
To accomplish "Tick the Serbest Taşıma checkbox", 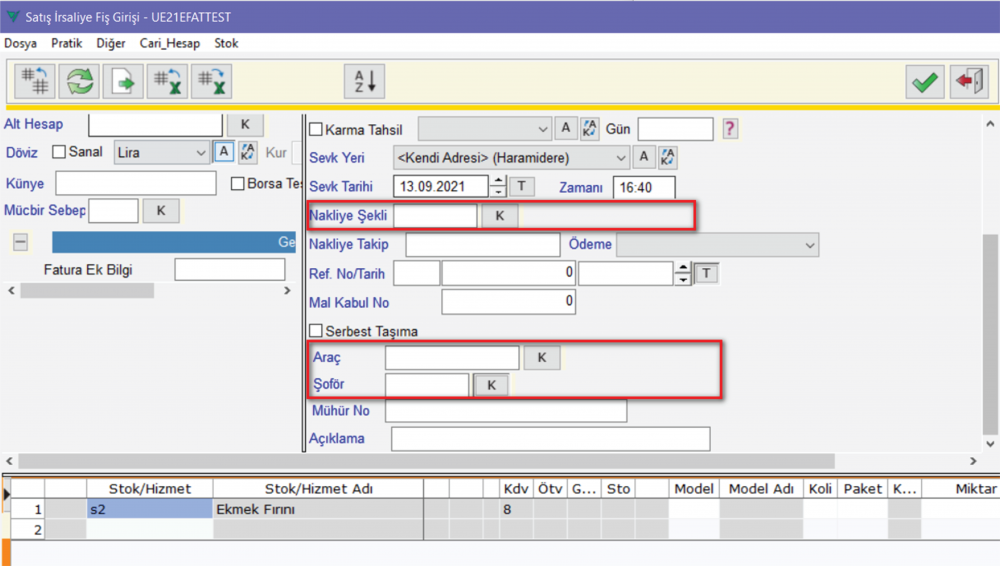I will pyautogui.click(x=316, y=331).
